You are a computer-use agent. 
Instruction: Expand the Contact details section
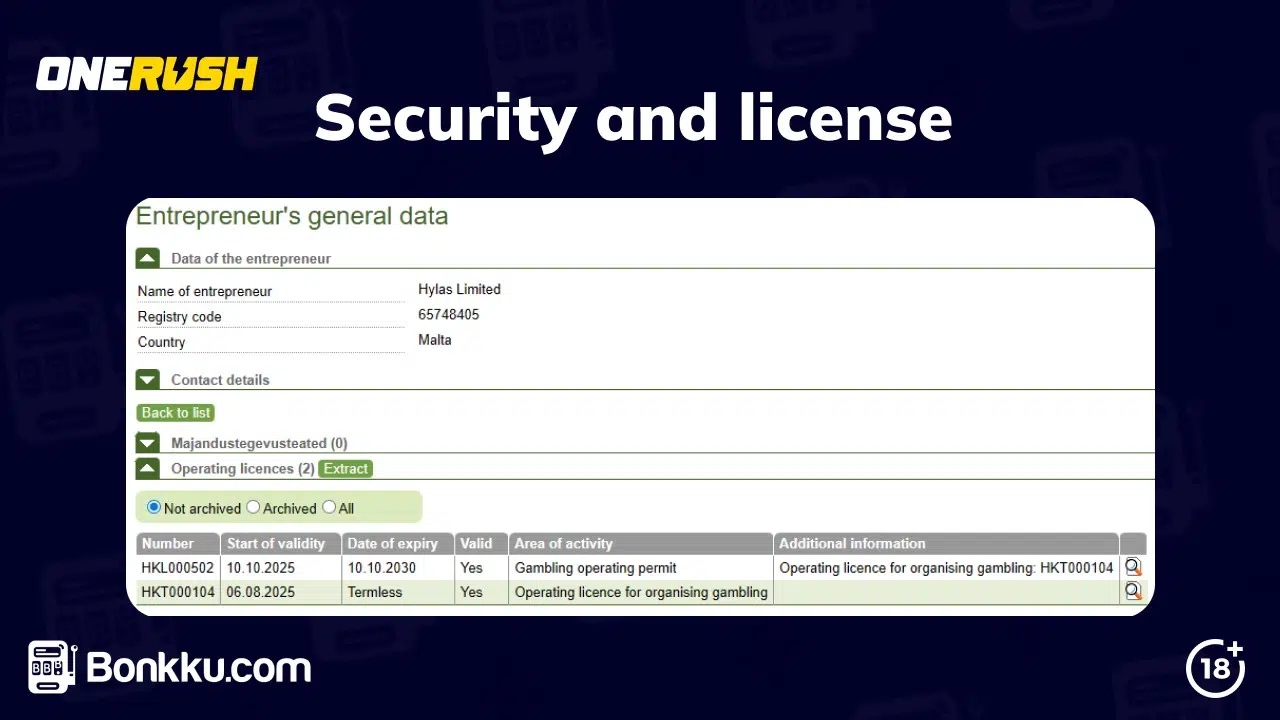coord(220,380)
